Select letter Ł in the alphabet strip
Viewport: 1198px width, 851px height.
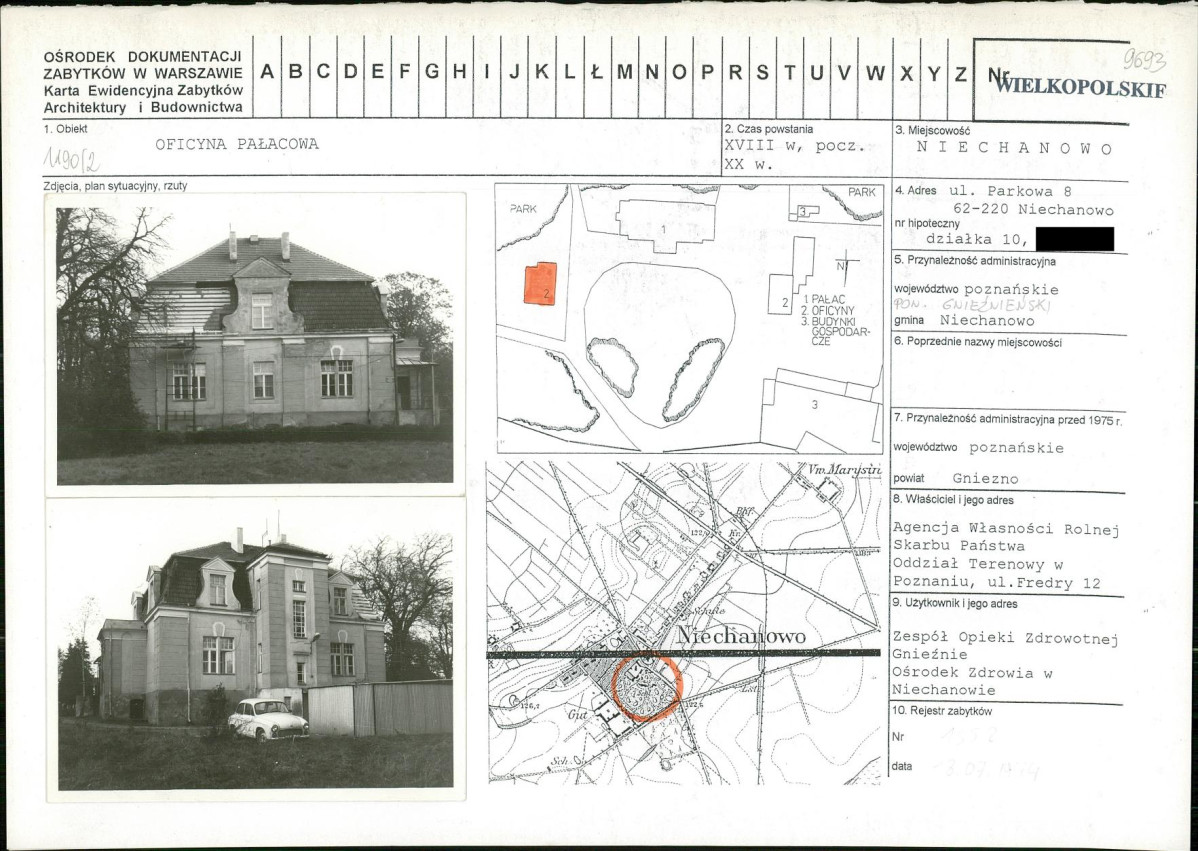(x=596, y=73)
